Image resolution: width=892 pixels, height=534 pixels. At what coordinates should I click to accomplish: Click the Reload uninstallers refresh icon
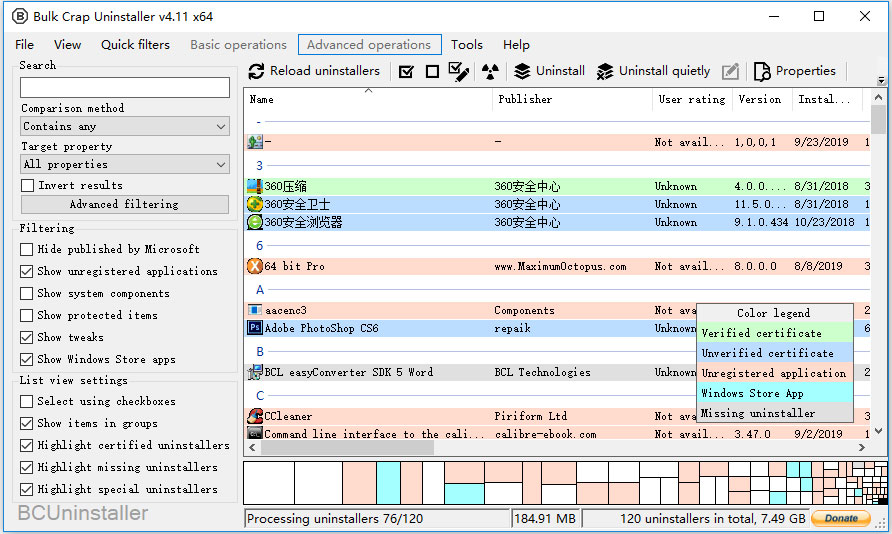click(257, 71)
